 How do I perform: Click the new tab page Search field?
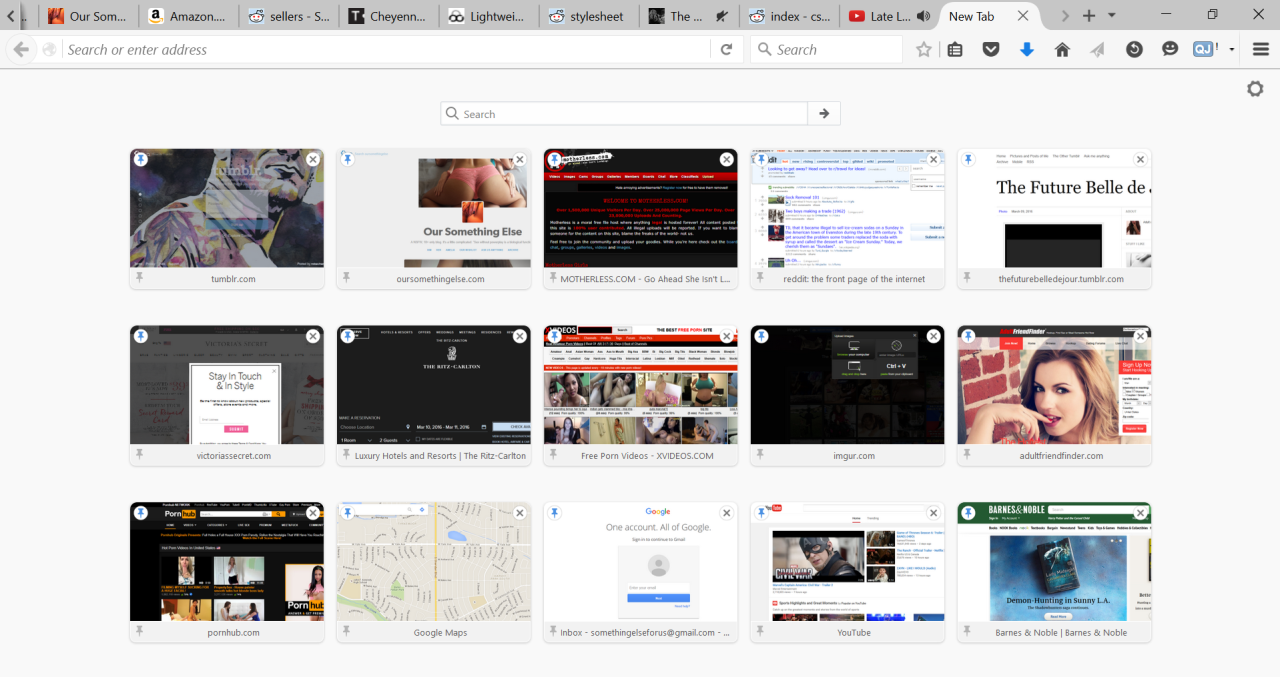click(x=624, y=114)
